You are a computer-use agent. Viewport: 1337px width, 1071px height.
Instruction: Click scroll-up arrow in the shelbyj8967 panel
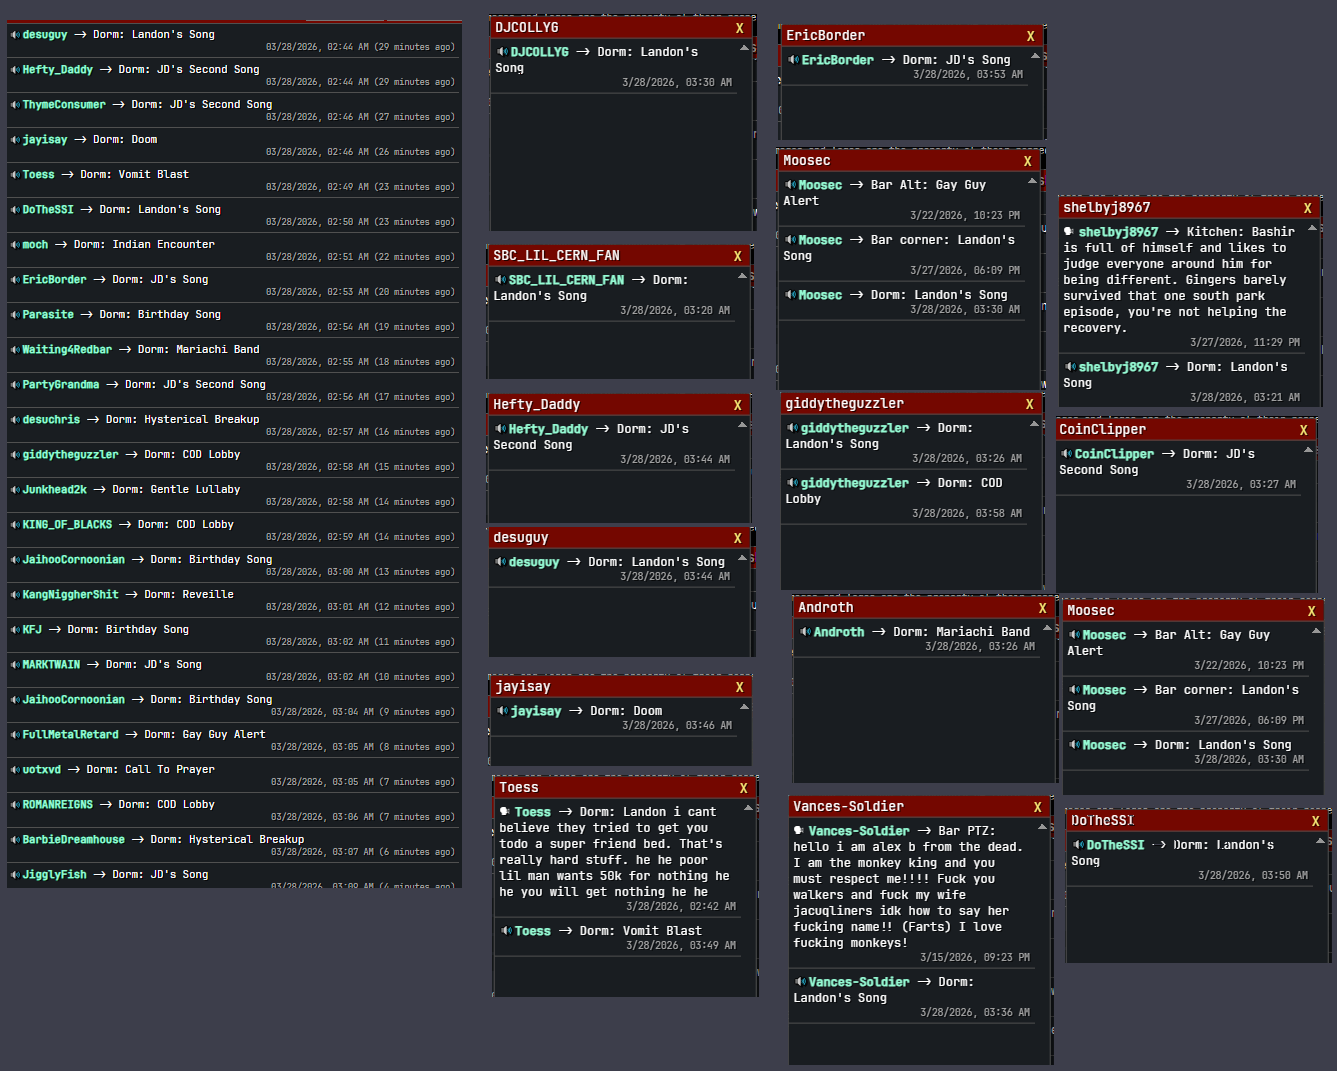pyautogui.click(x=1313, y=228)
